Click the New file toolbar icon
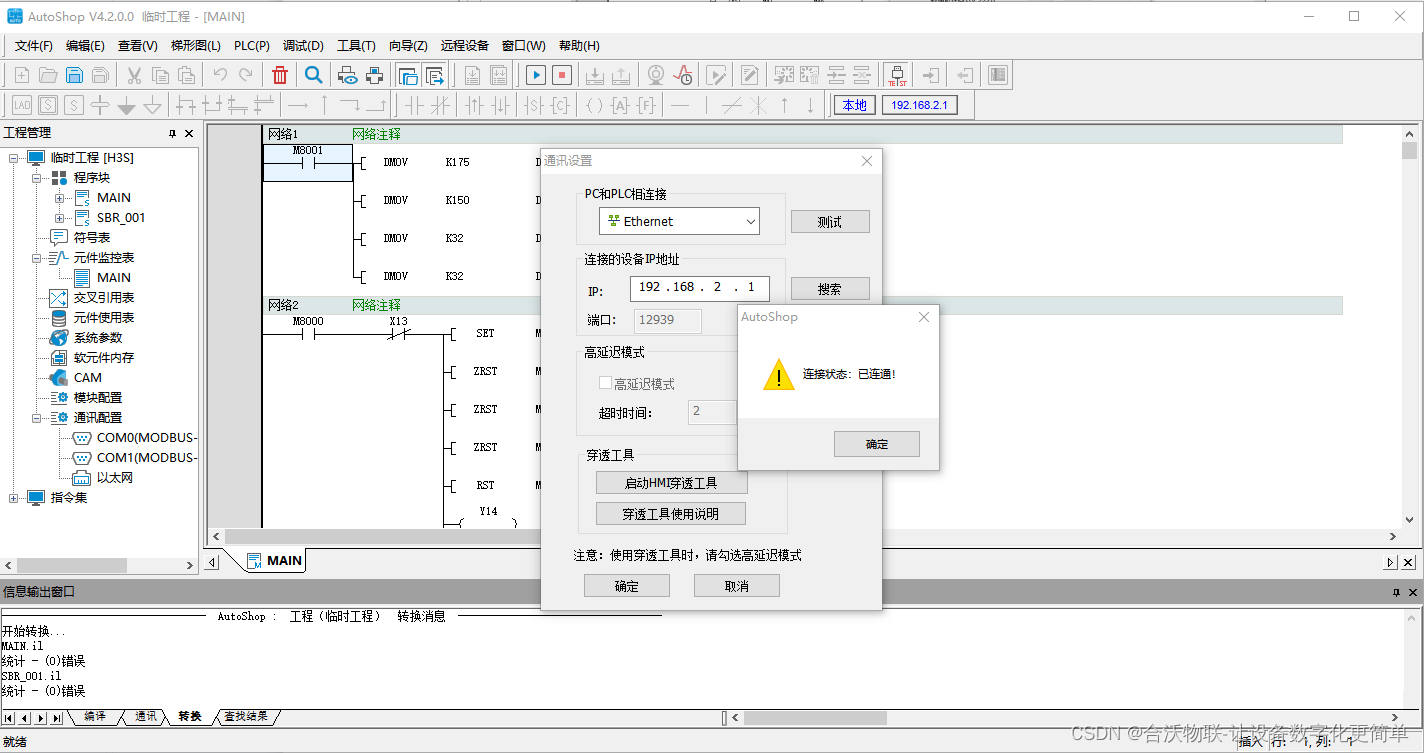 click(21, 75)
